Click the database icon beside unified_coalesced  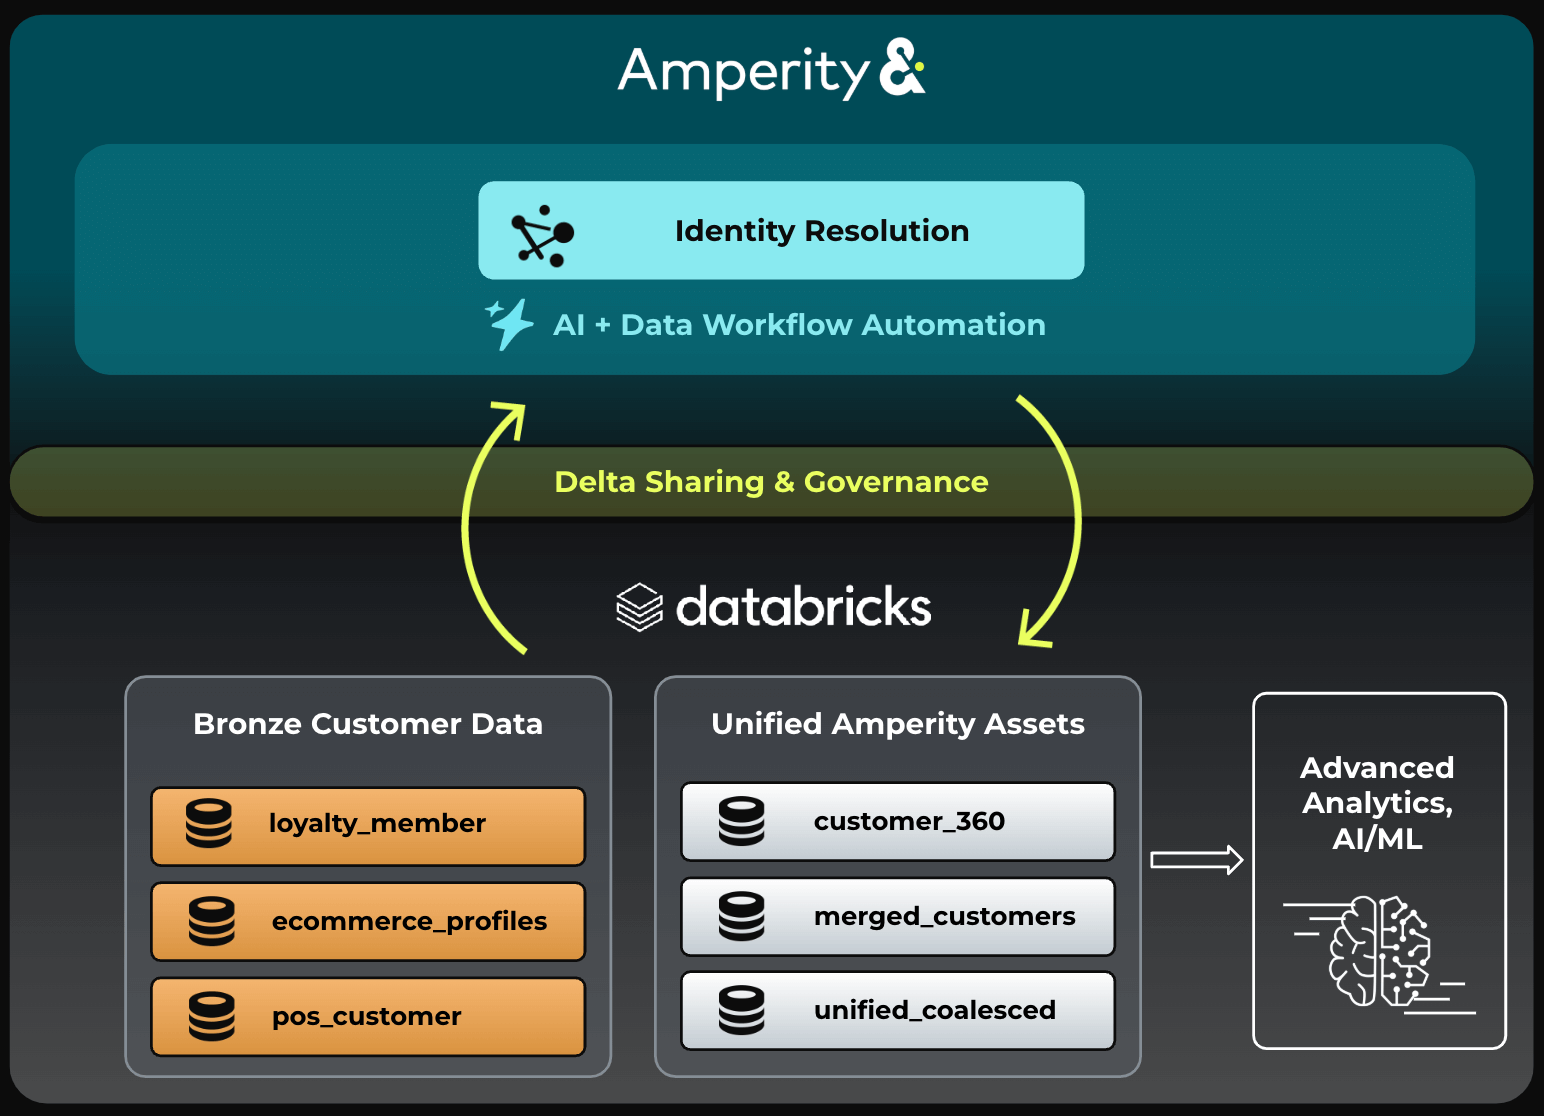742,1010
